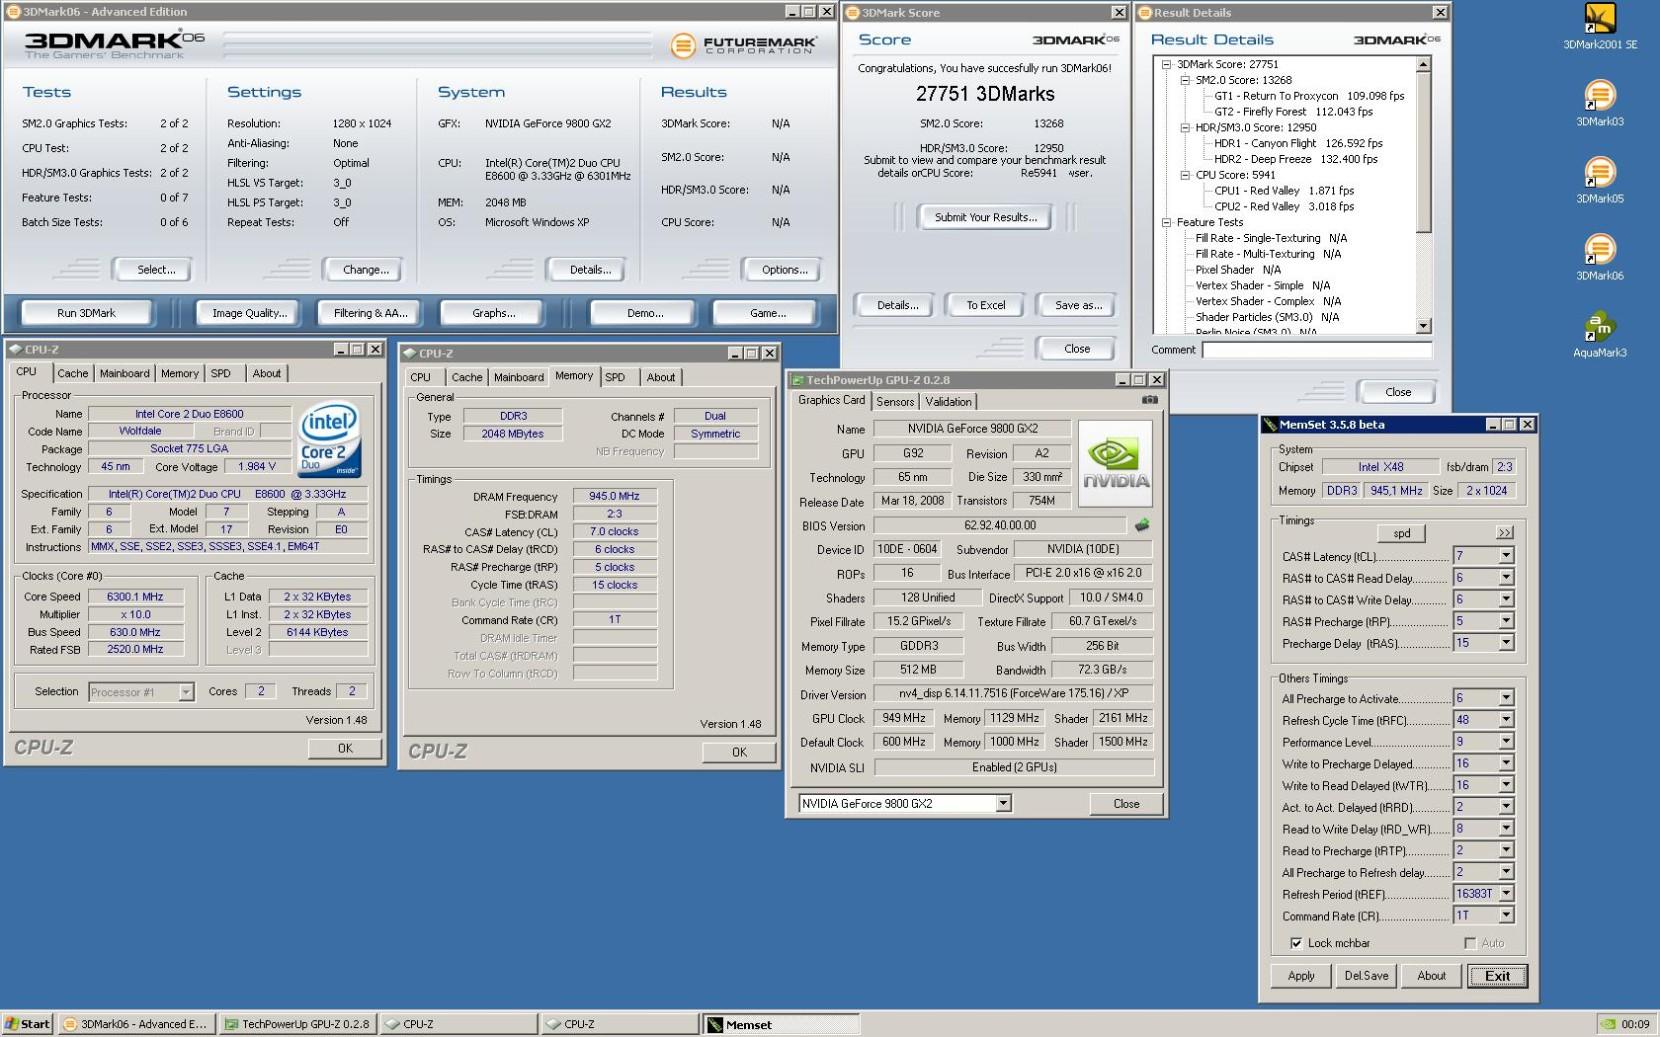Open RAS# Precharge (tRP) dropdown

coord(1506,622)
